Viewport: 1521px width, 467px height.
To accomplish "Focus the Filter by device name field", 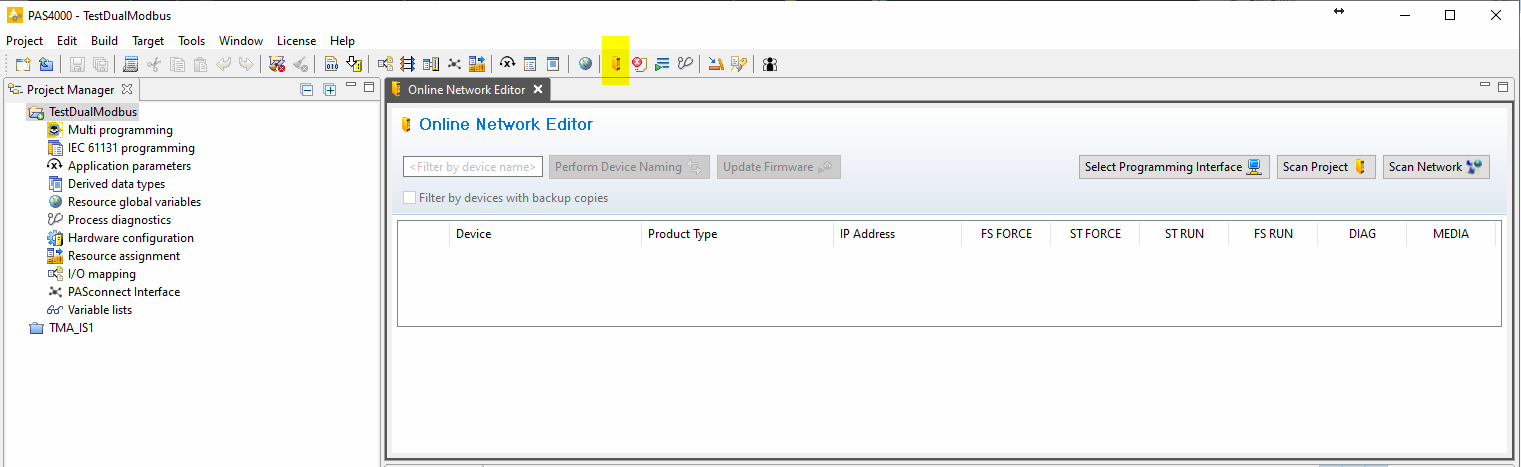I will point(473,167).
